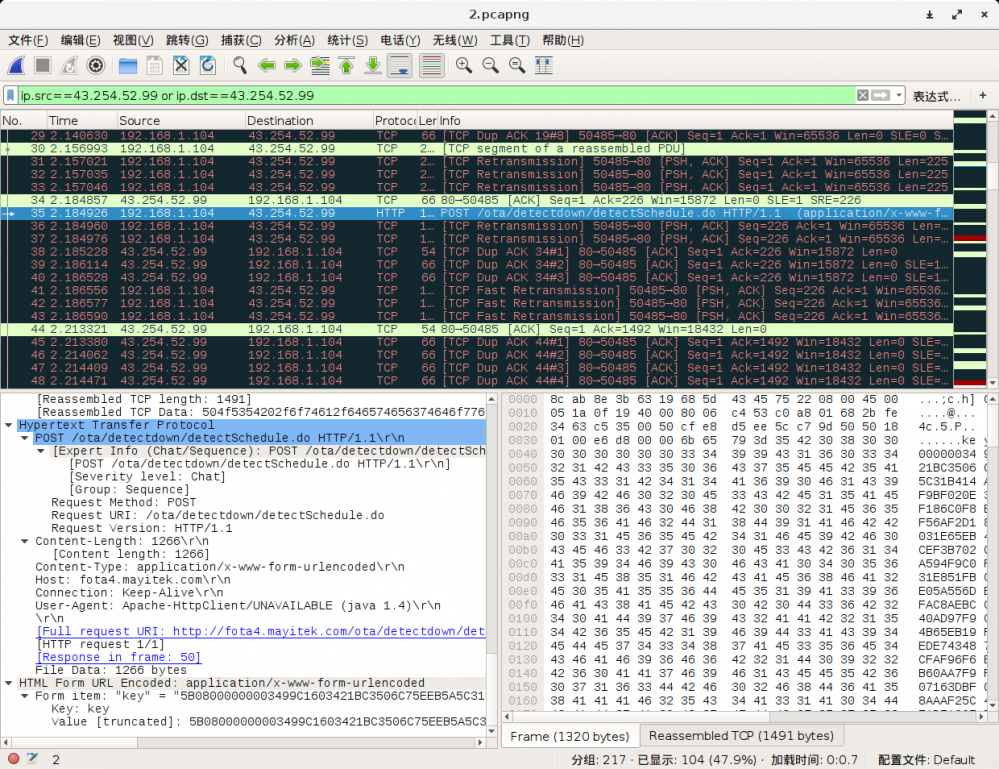Viewport: 999px width, 769px height.
Task: Open capture options gear icon
Action: [96, 66]
